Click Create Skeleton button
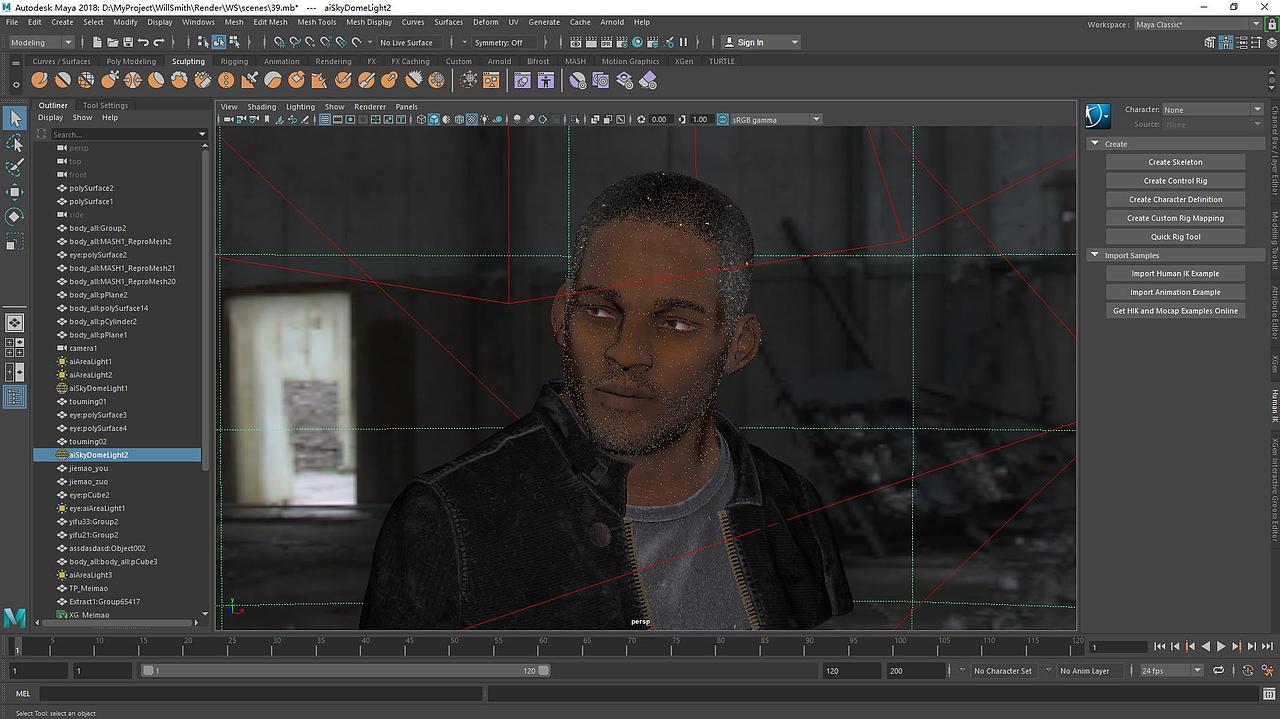This screenshot has width=1280, height=719. [x=1175, y=162]
